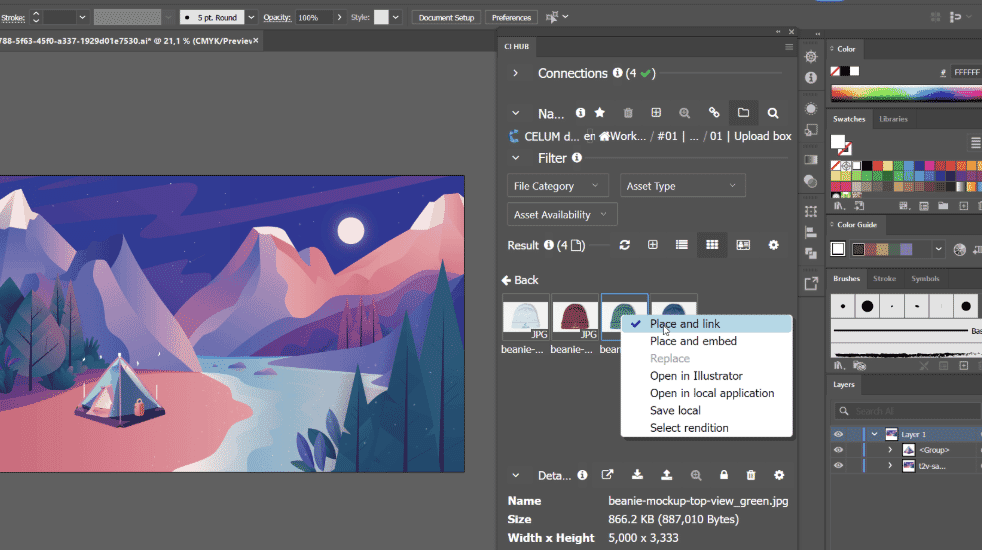Collapse Layer 1 in Layers panel

click(874, 434)
